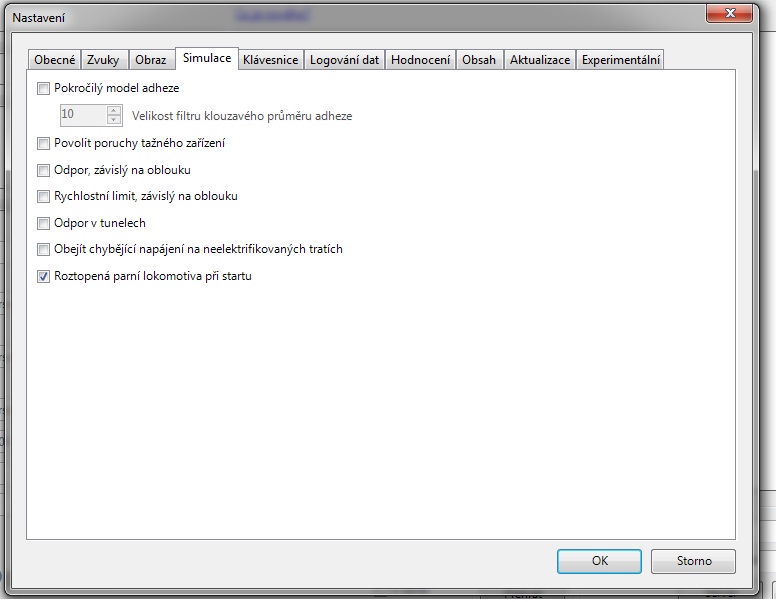Open the Aktualizace tab
The height and width of the screenshot is (602, 776).
coord(540,60)
